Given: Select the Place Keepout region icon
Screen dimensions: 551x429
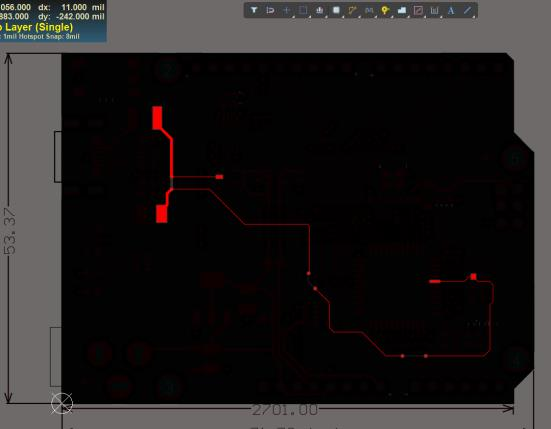Looking at the screenshot, I should click(x=418, y=10).
